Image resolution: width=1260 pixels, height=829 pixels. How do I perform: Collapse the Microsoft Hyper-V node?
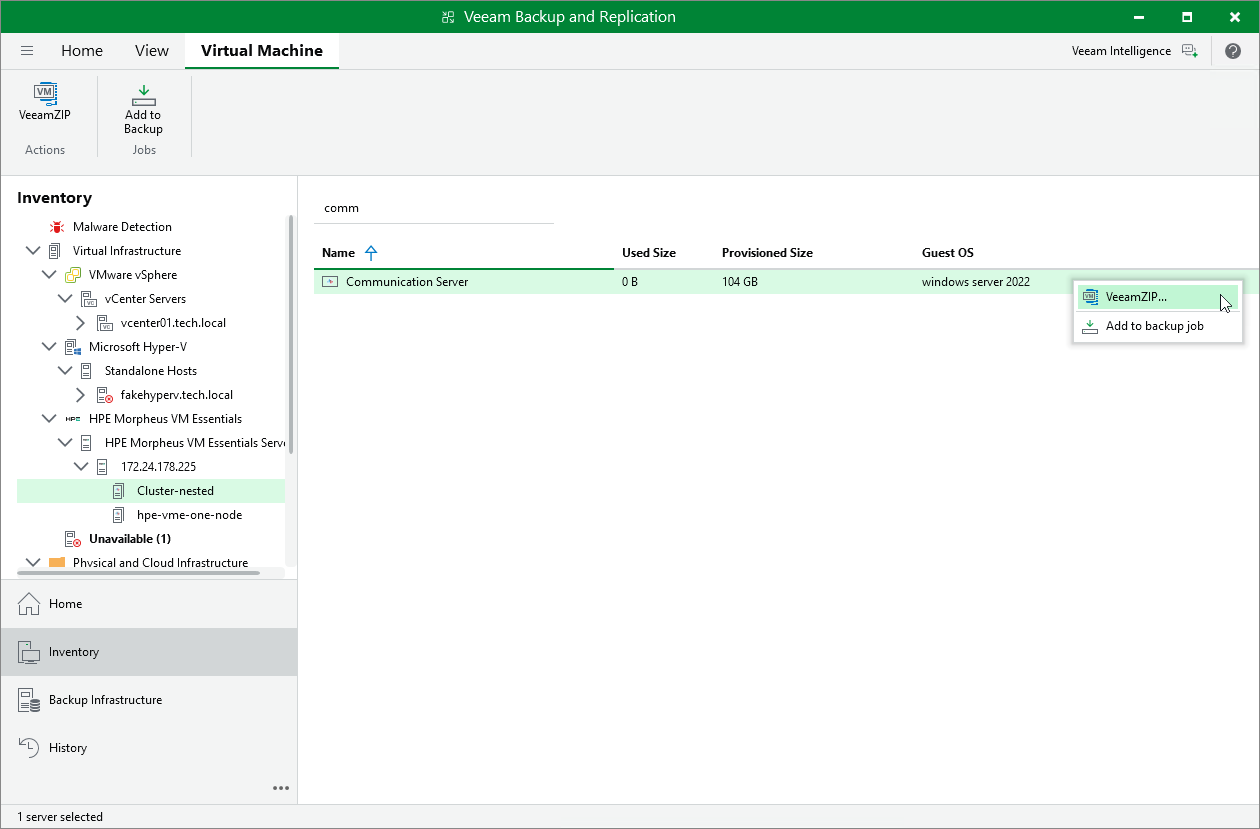pyautogui.click(x=49, y=347)
